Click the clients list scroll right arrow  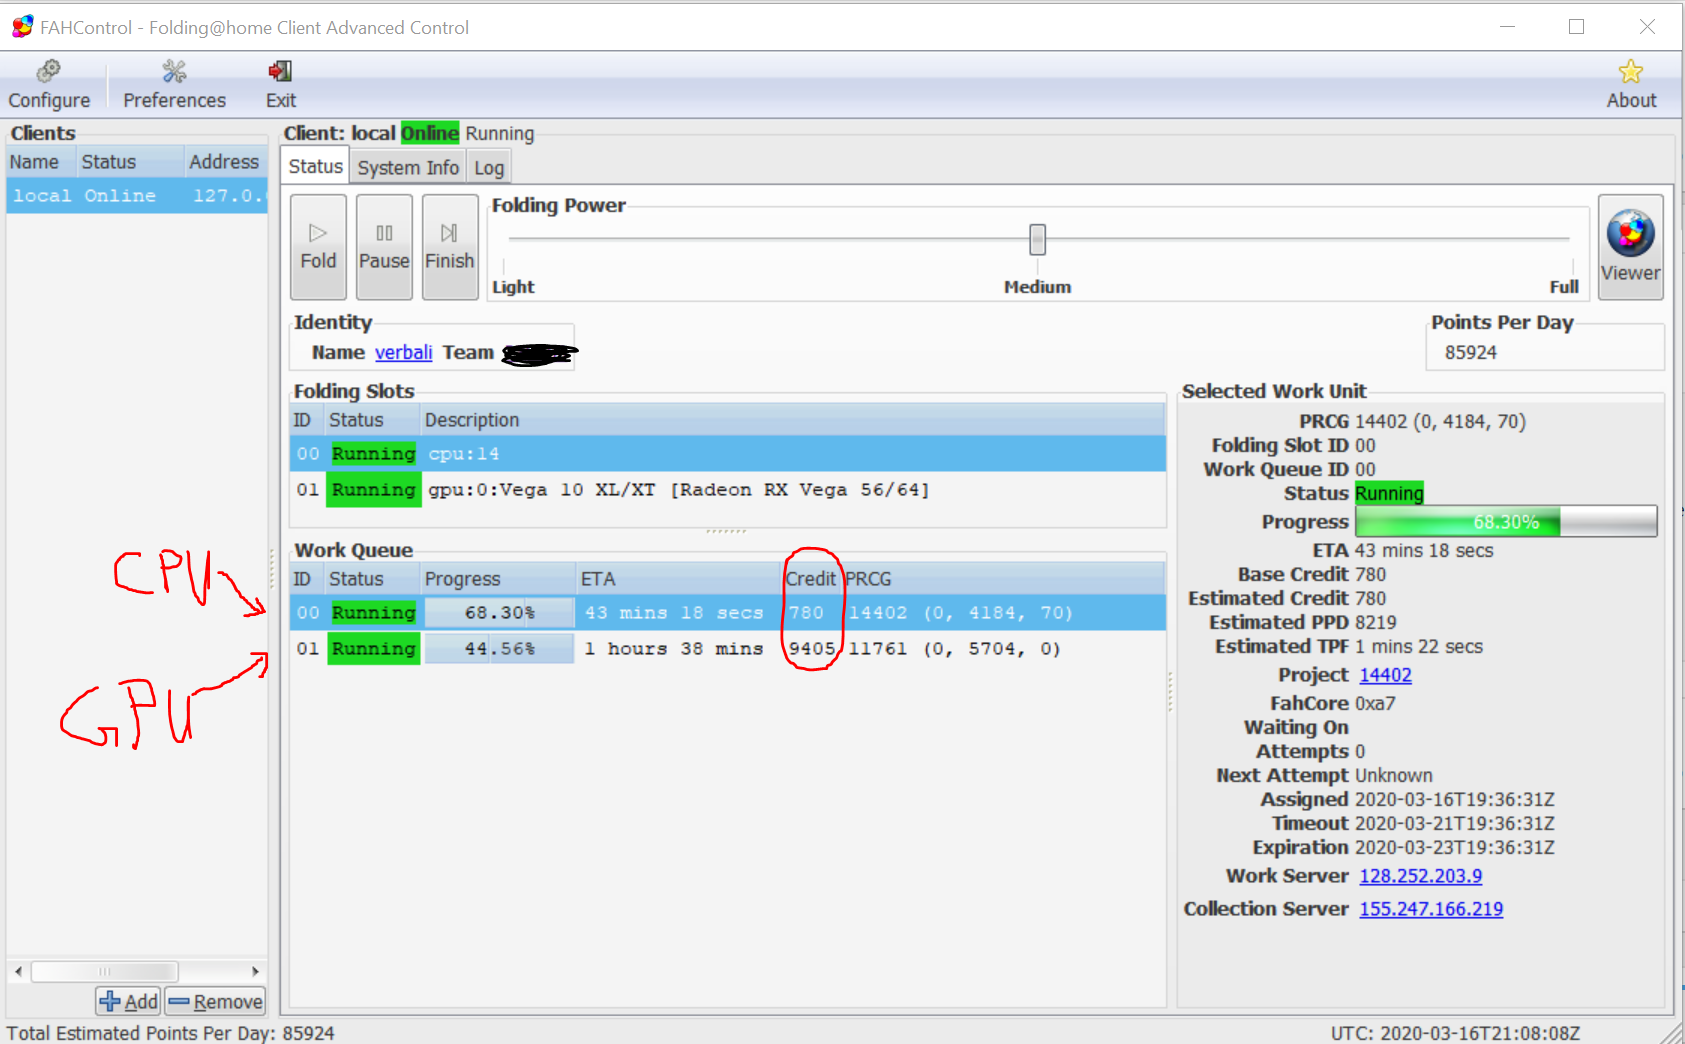[x=256, y=971]
